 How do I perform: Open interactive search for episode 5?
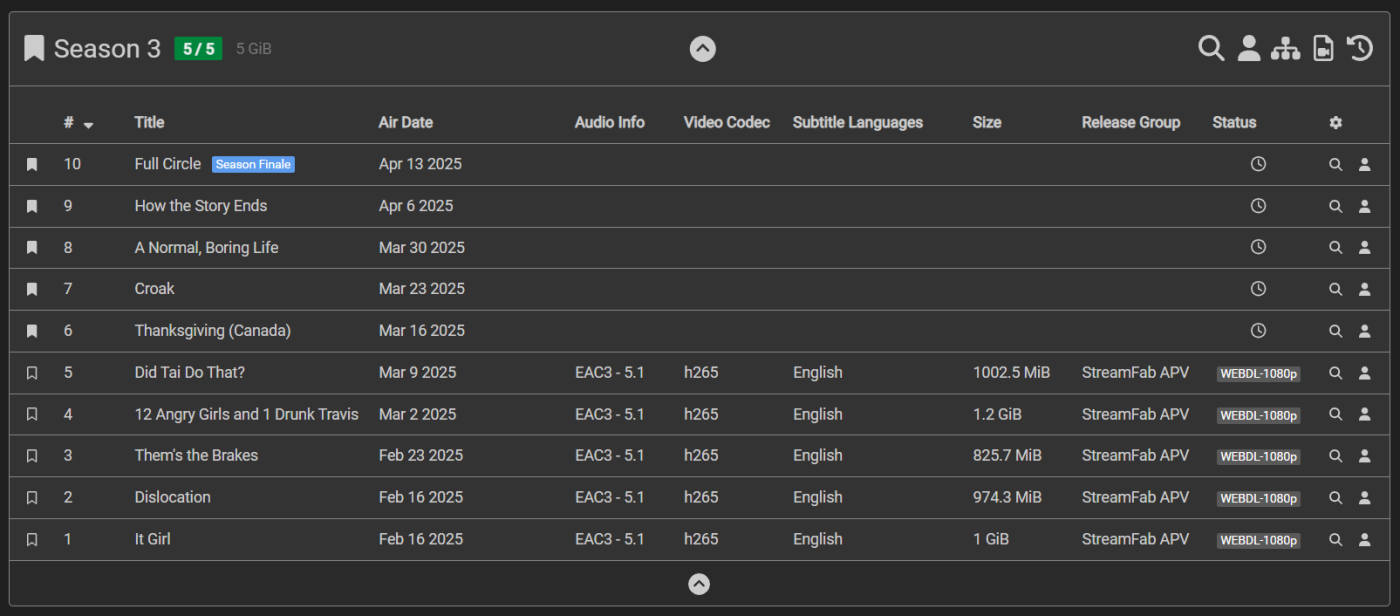coord(1364,373)
